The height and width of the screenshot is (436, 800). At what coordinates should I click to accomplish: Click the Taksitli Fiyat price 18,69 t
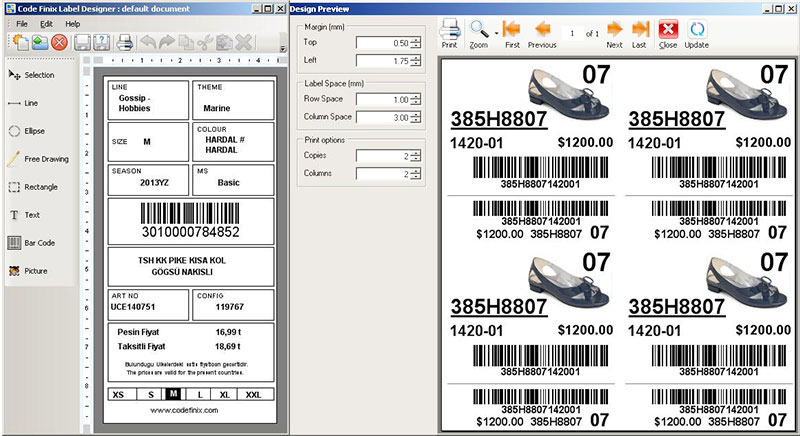[x=228, y=347]
